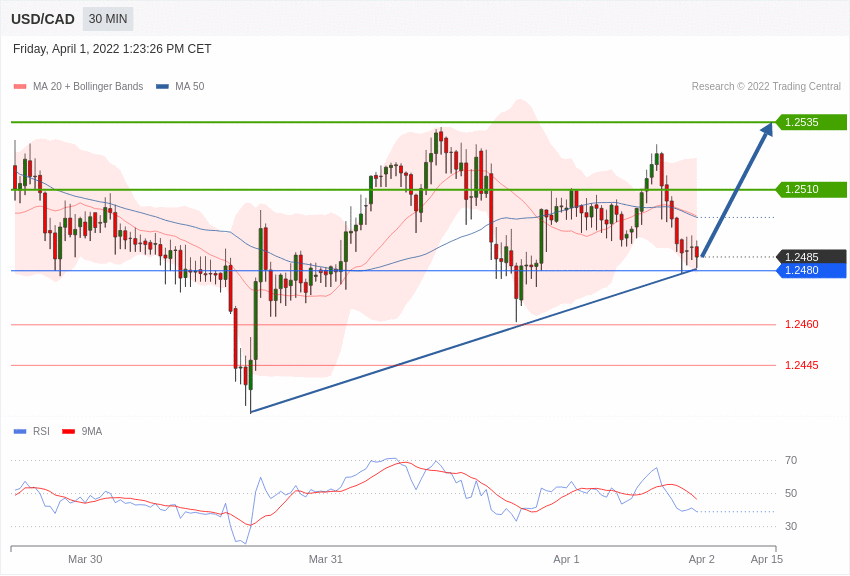Click the RSI 30 level label
Image resolution: width=850 pixels, height=576 pixels.
click(791, 527)
